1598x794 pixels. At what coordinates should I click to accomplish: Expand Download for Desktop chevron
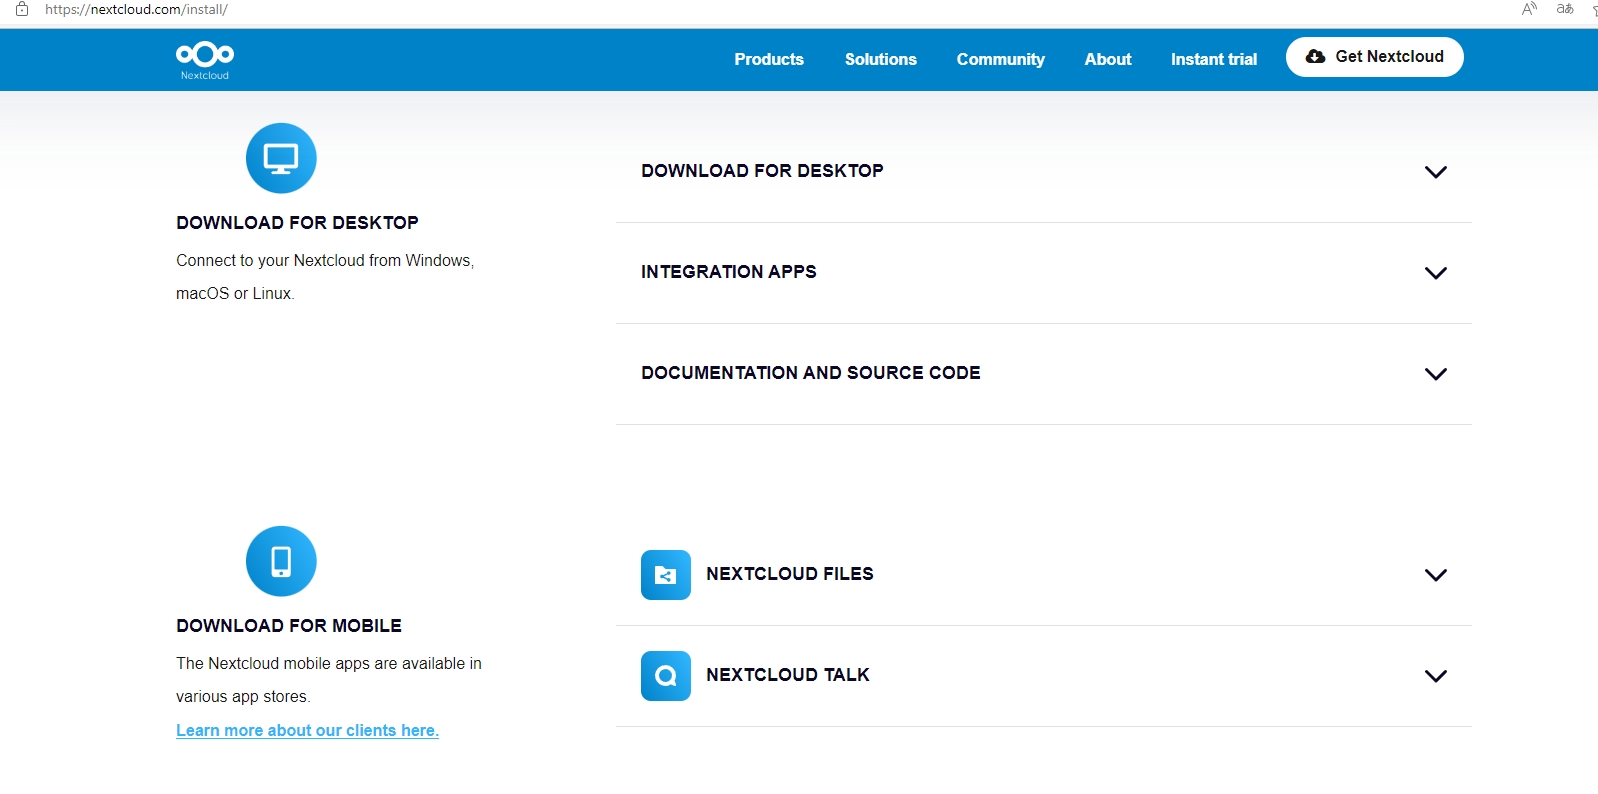click(1435, 172)
